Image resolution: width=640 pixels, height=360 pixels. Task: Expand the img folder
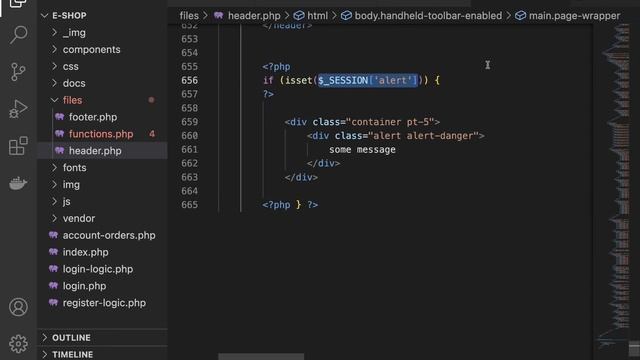coord(54,184)
